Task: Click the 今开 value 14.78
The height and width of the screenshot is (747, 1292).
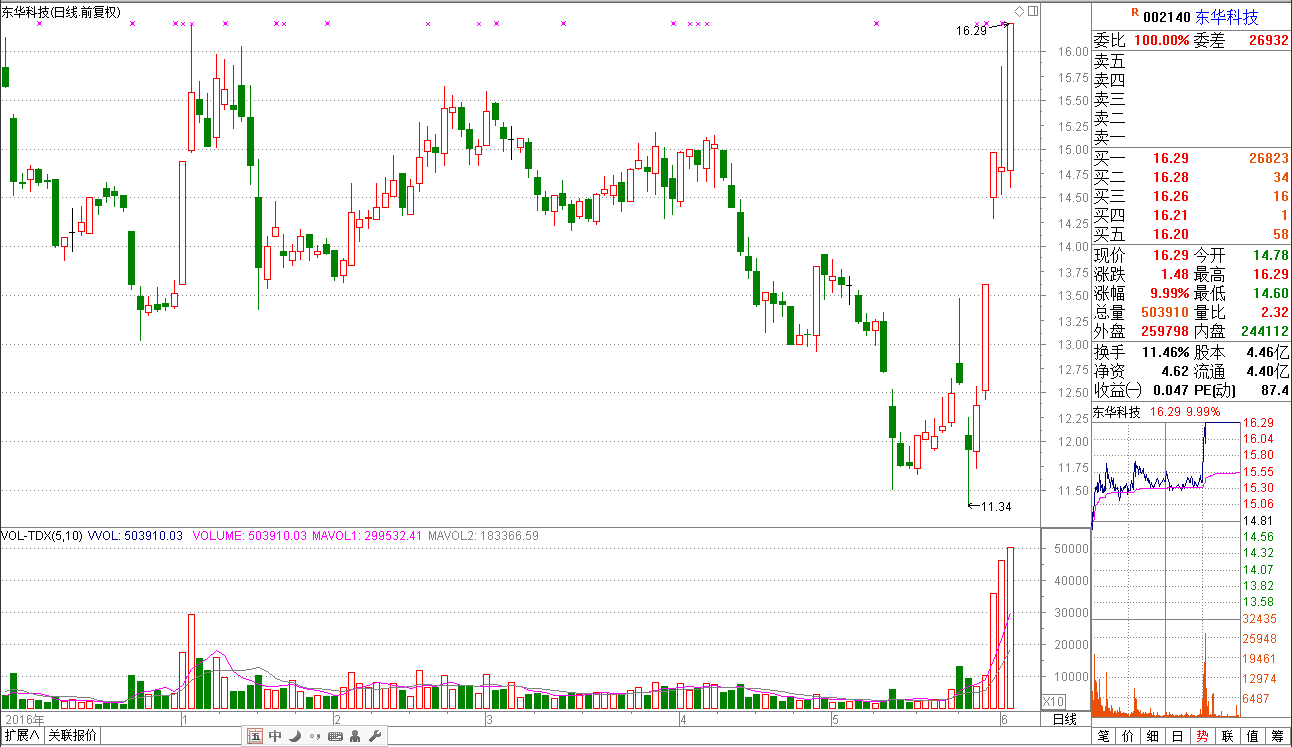Action: (x=1269, y=255)
